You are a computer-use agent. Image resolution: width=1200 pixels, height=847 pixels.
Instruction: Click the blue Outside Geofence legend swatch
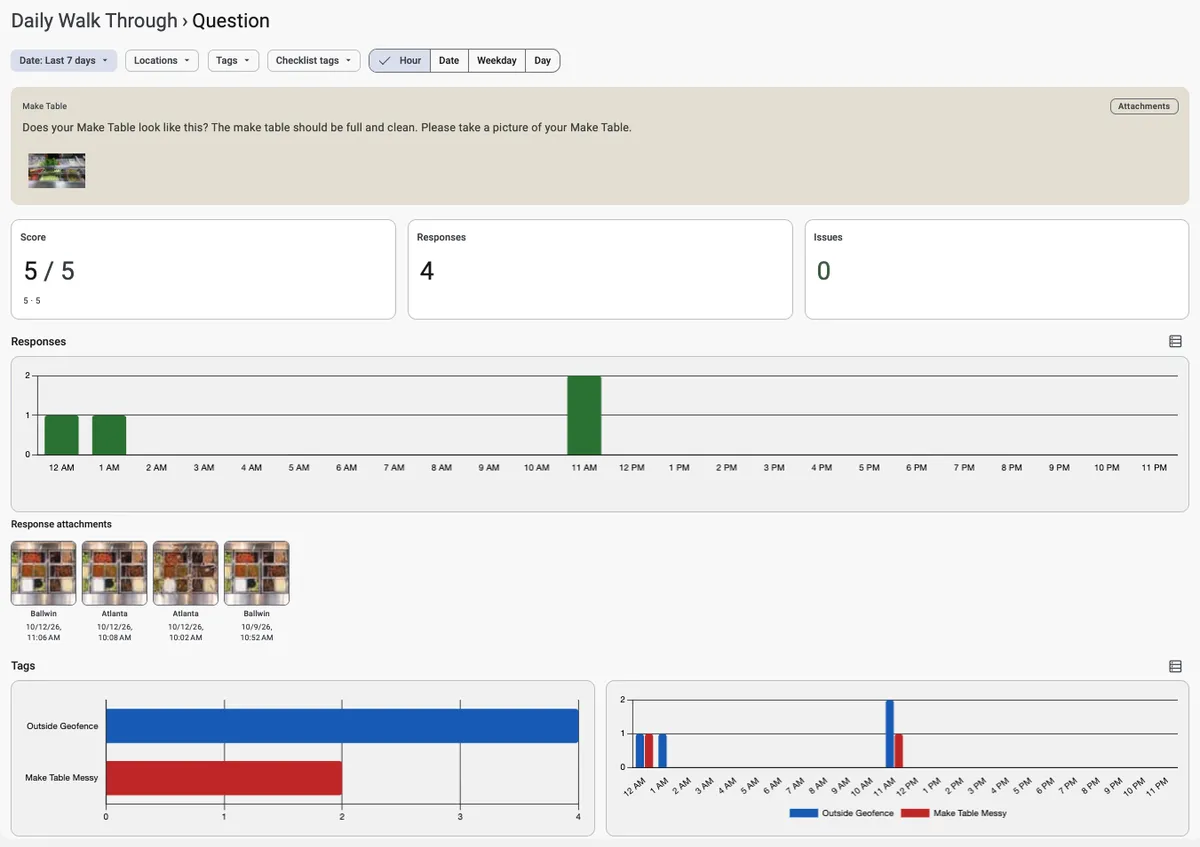coord(803,814)
